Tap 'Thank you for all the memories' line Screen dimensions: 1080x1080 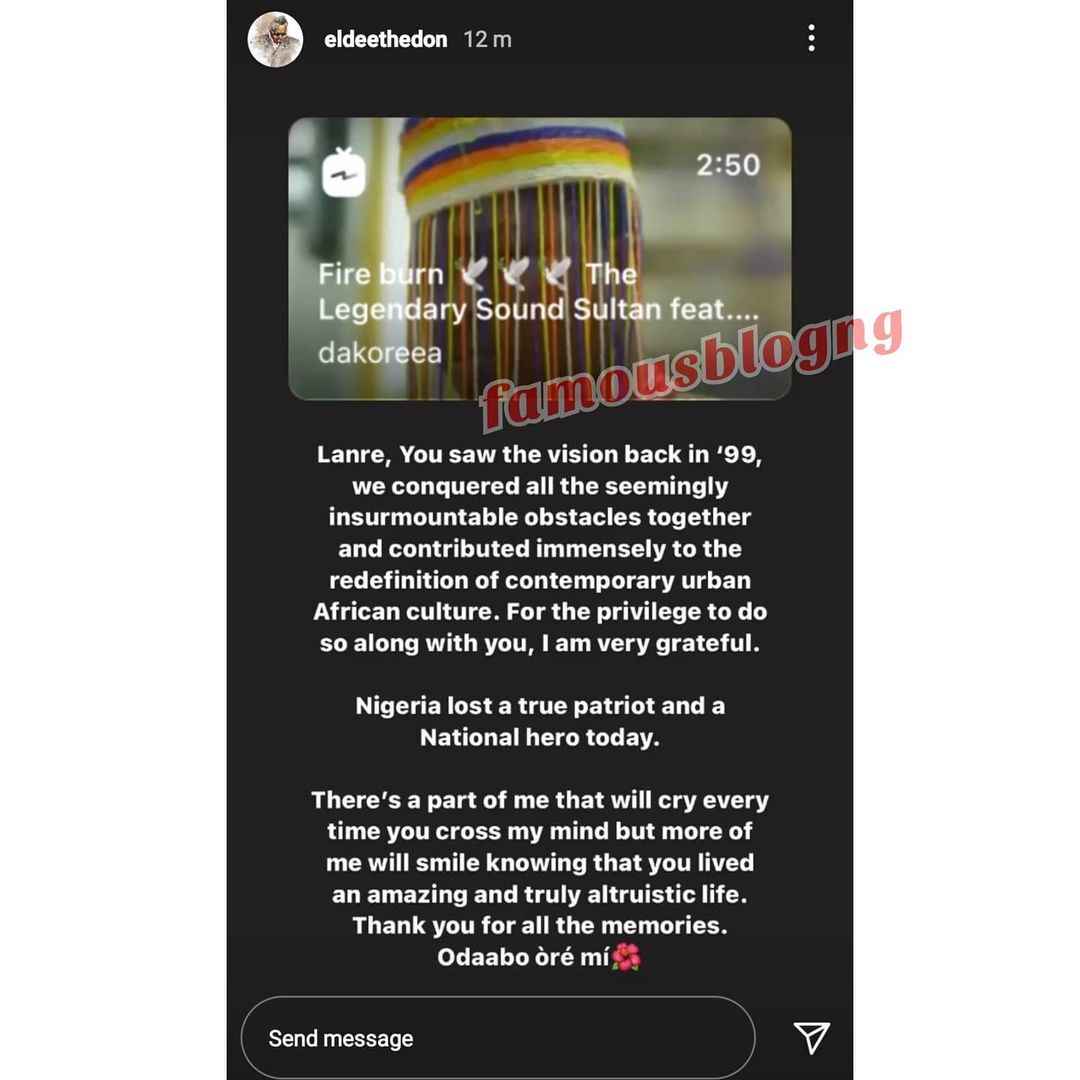coord(540,925)
